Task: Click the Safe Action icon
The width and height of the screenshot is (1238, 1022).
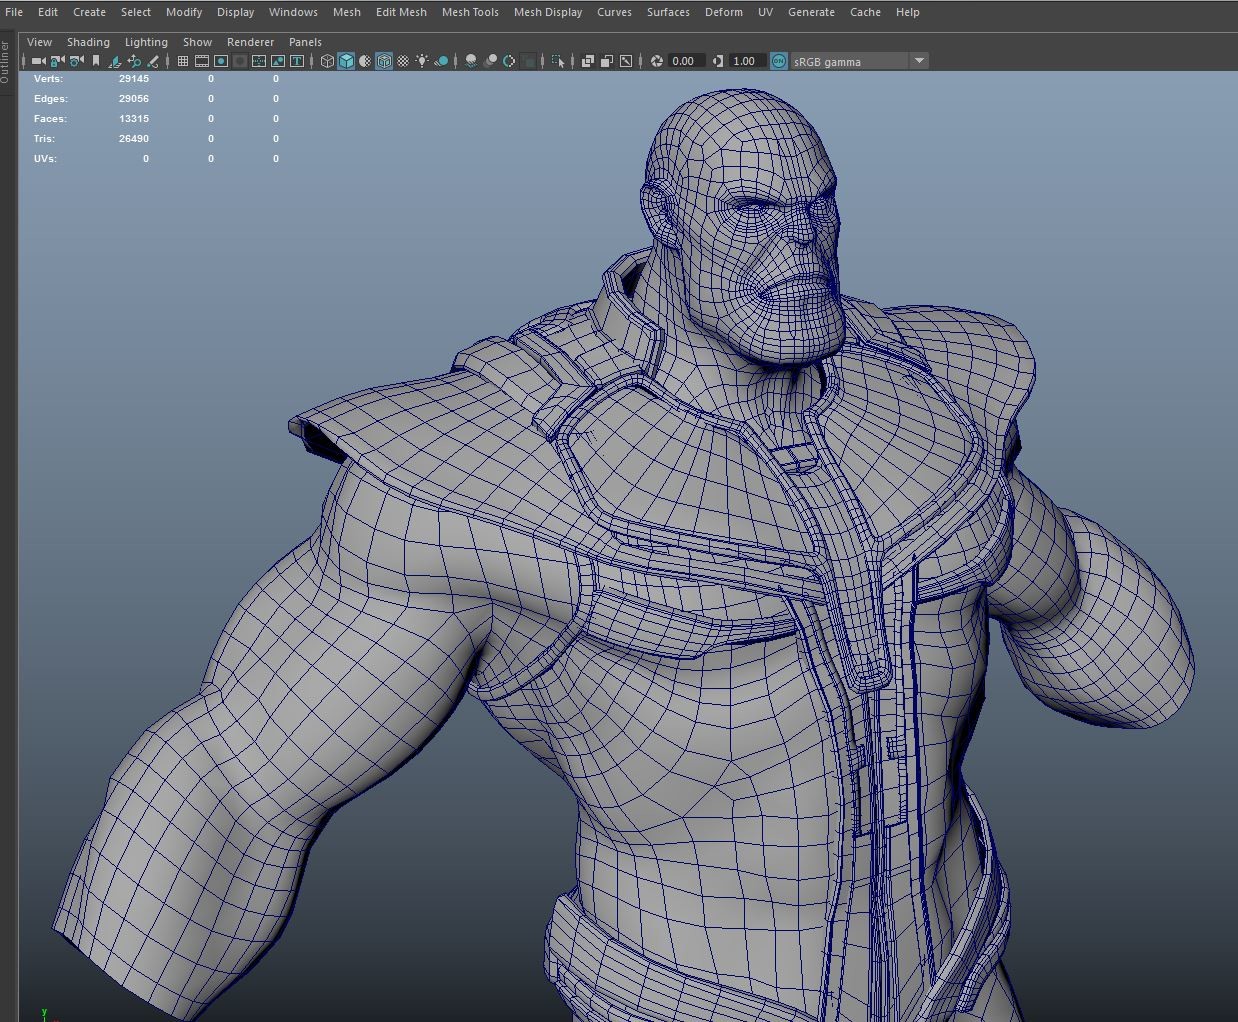Action: click(278, 61)
